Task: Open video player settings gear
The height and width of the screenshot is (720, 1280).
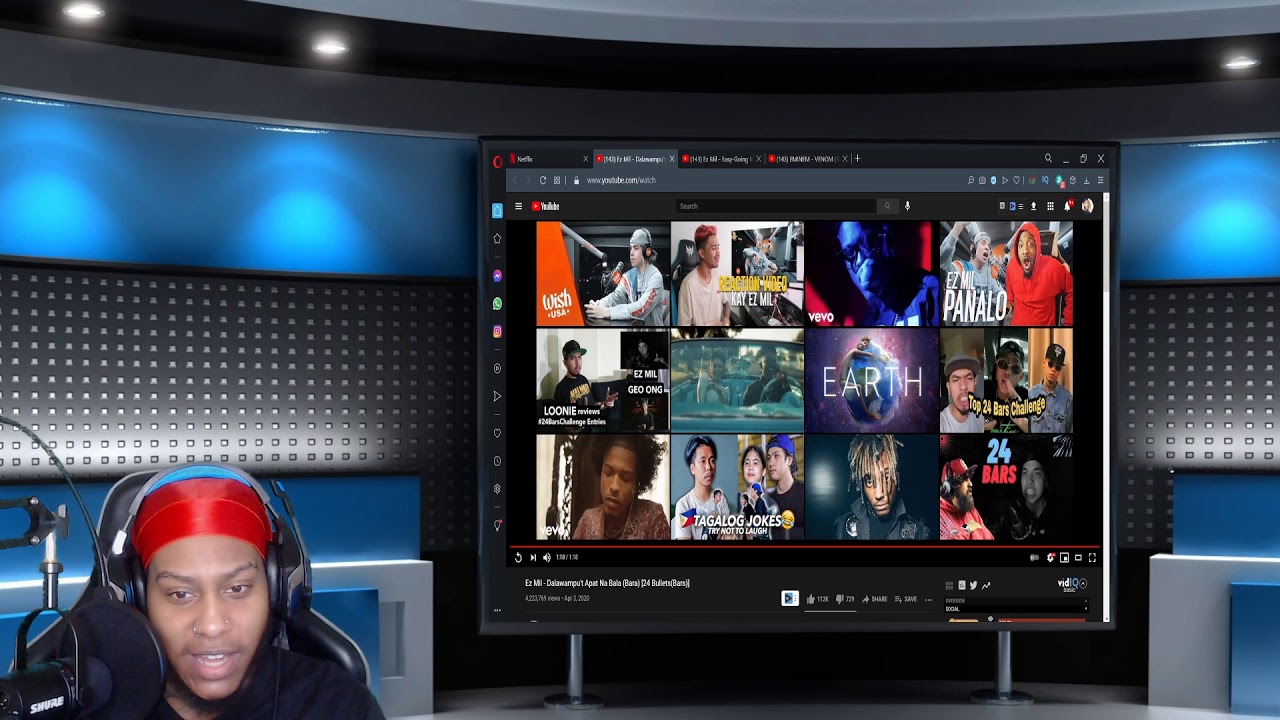Action: [1050, 558]
